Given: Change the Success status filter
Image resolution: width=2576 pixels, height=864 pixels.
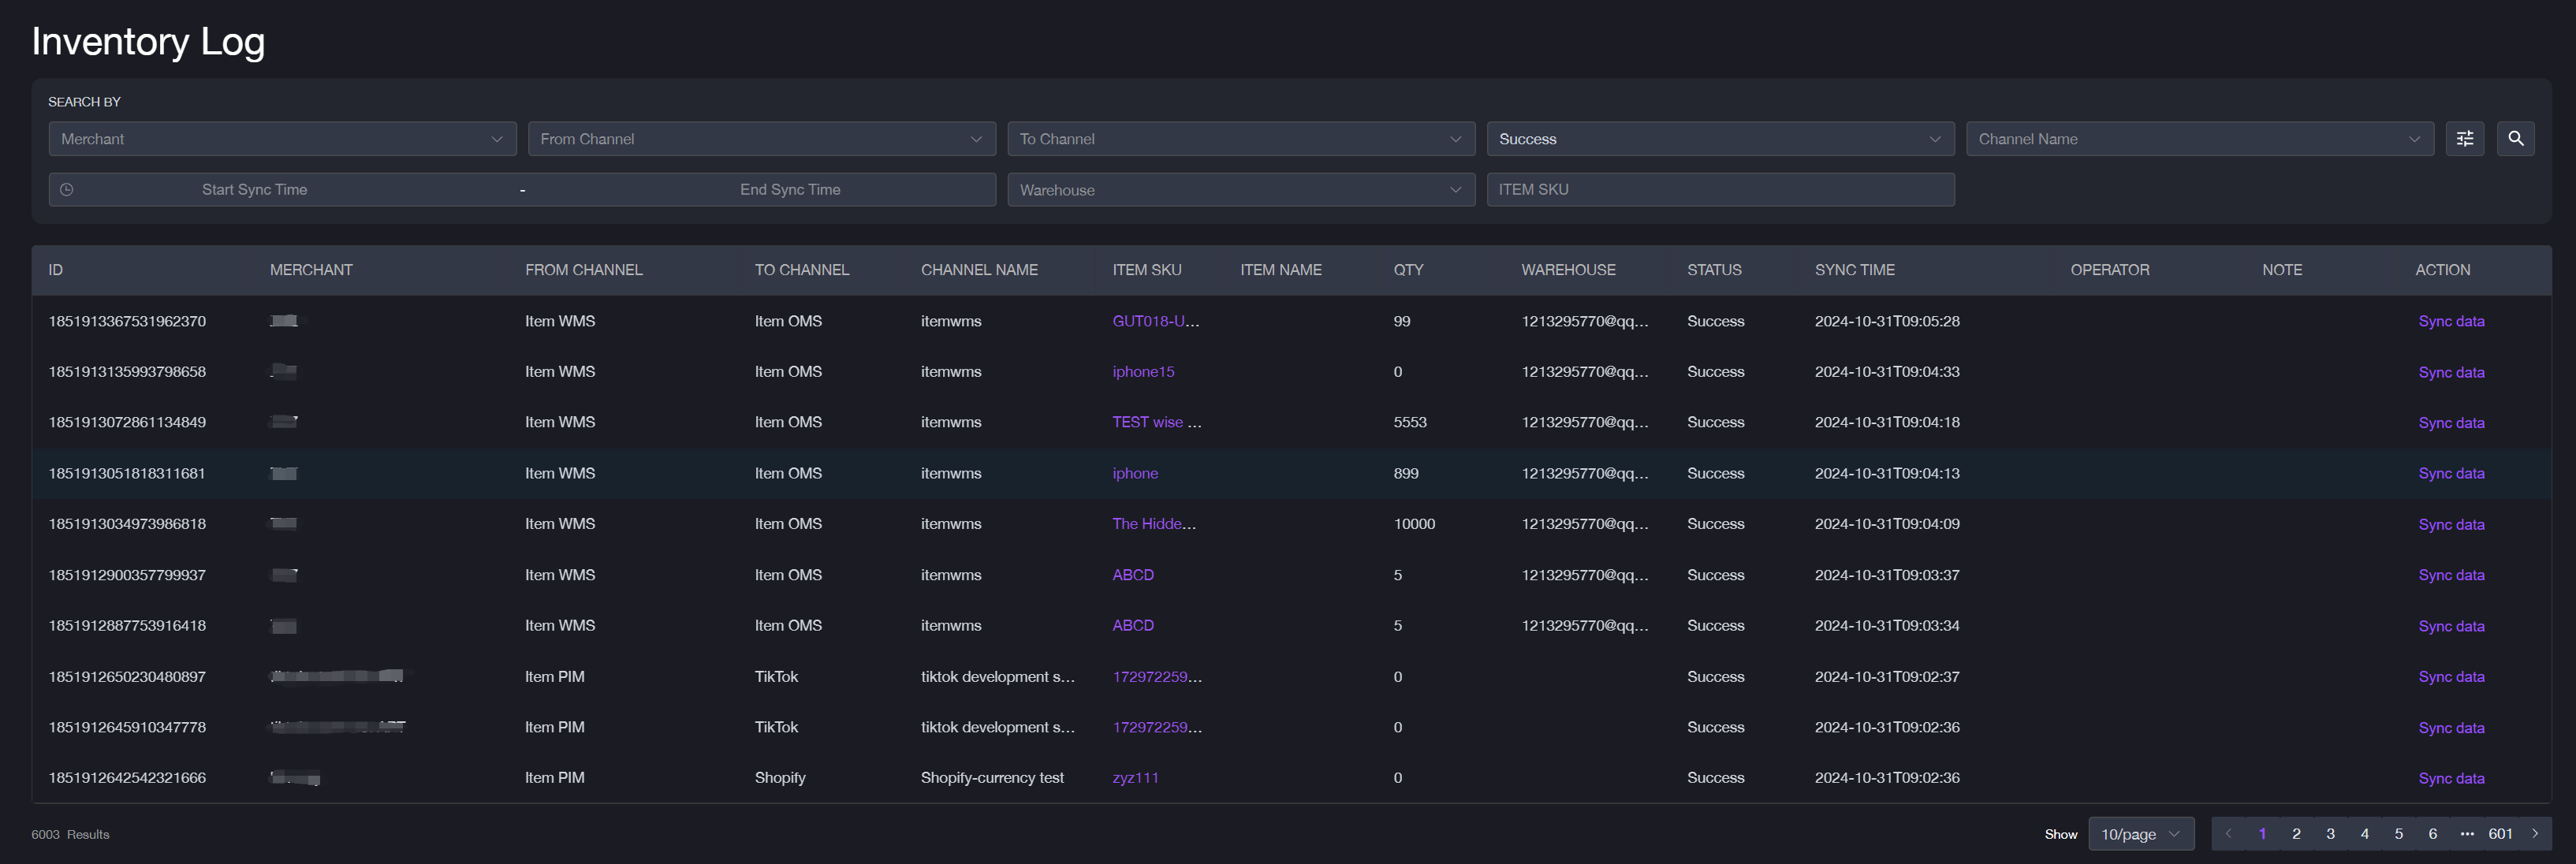Looking at the screenshot, I should (1720, 138).
